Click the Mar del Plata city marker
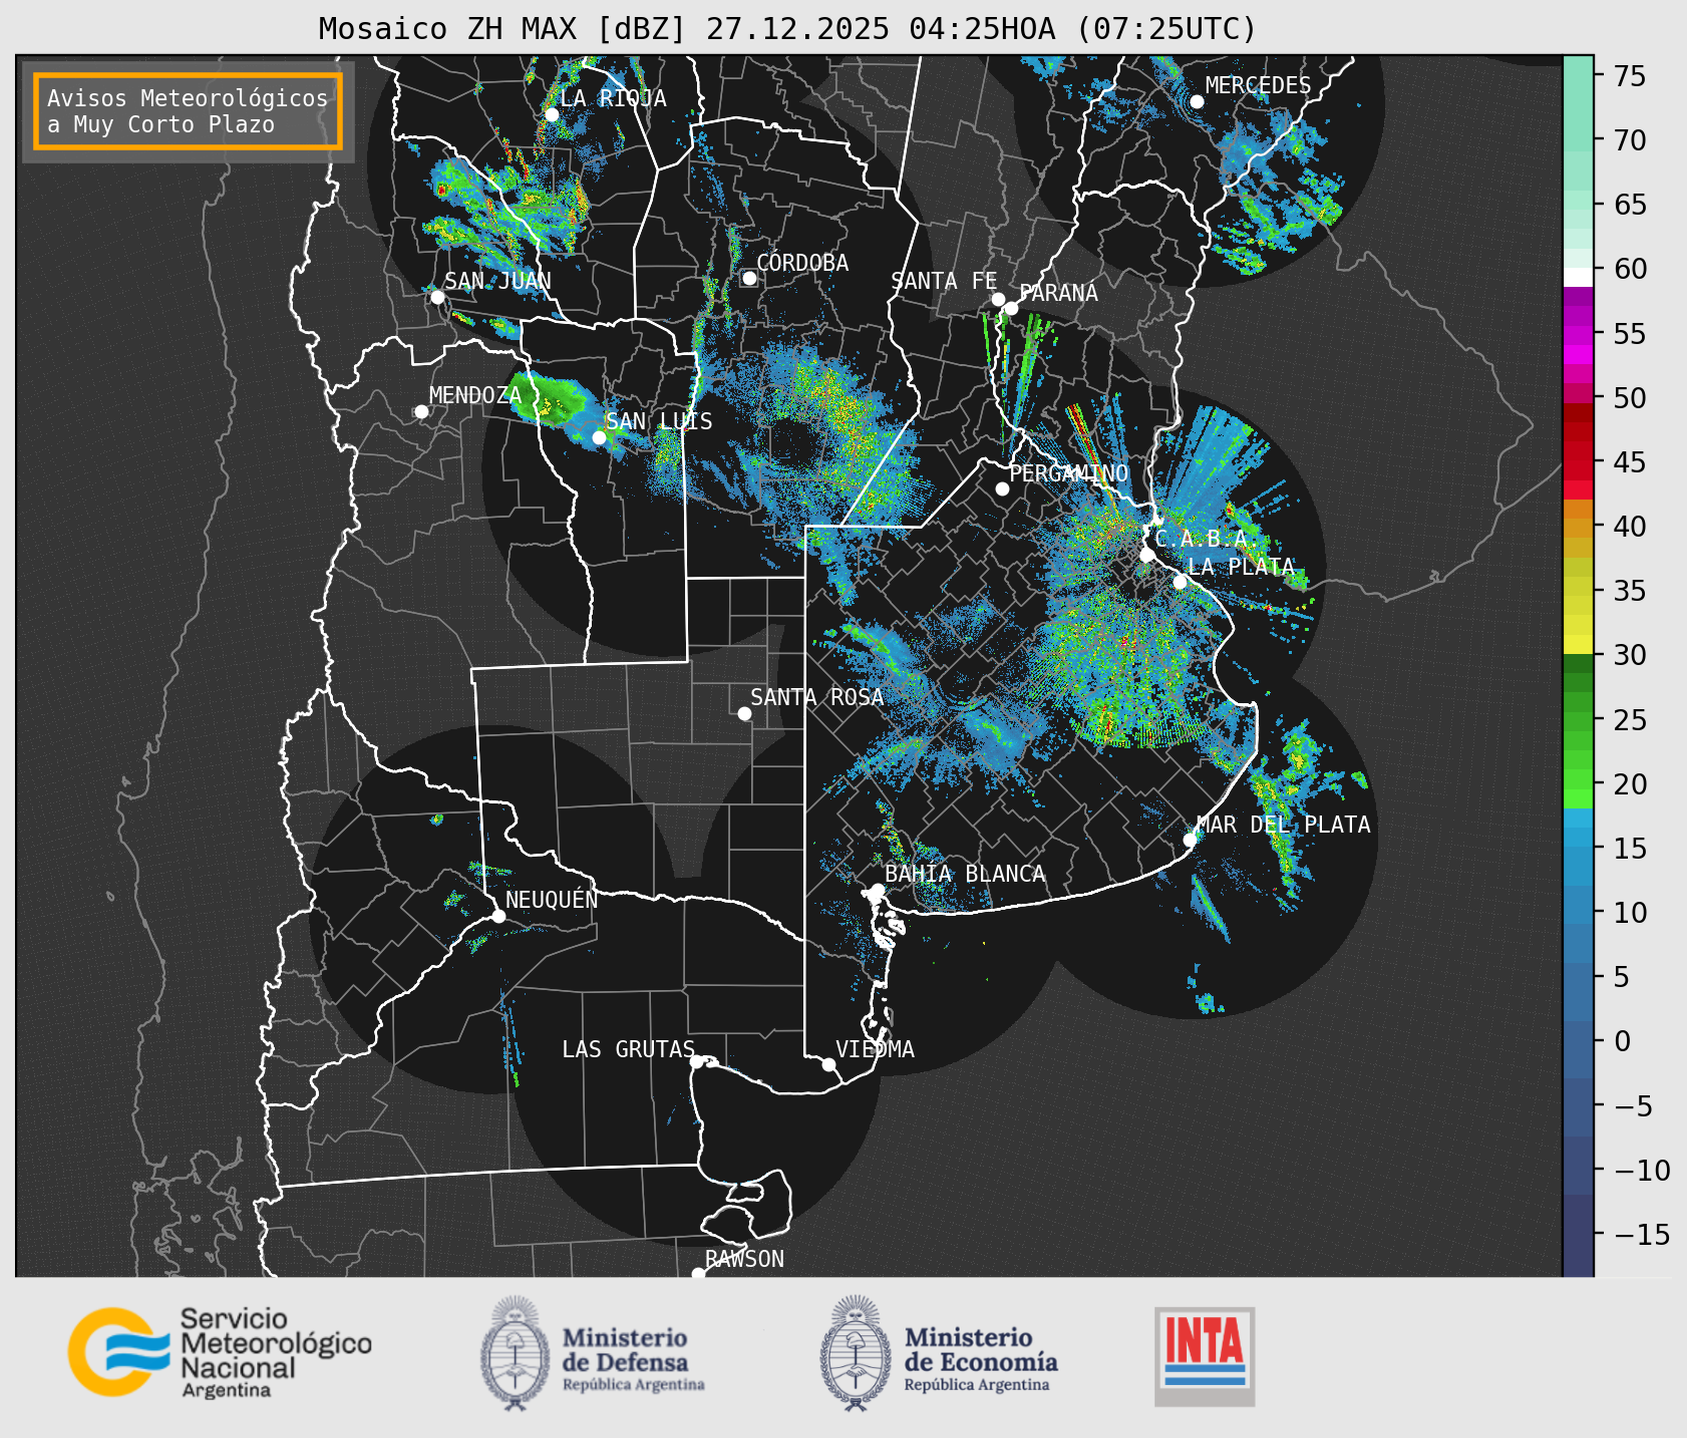 1190,839
